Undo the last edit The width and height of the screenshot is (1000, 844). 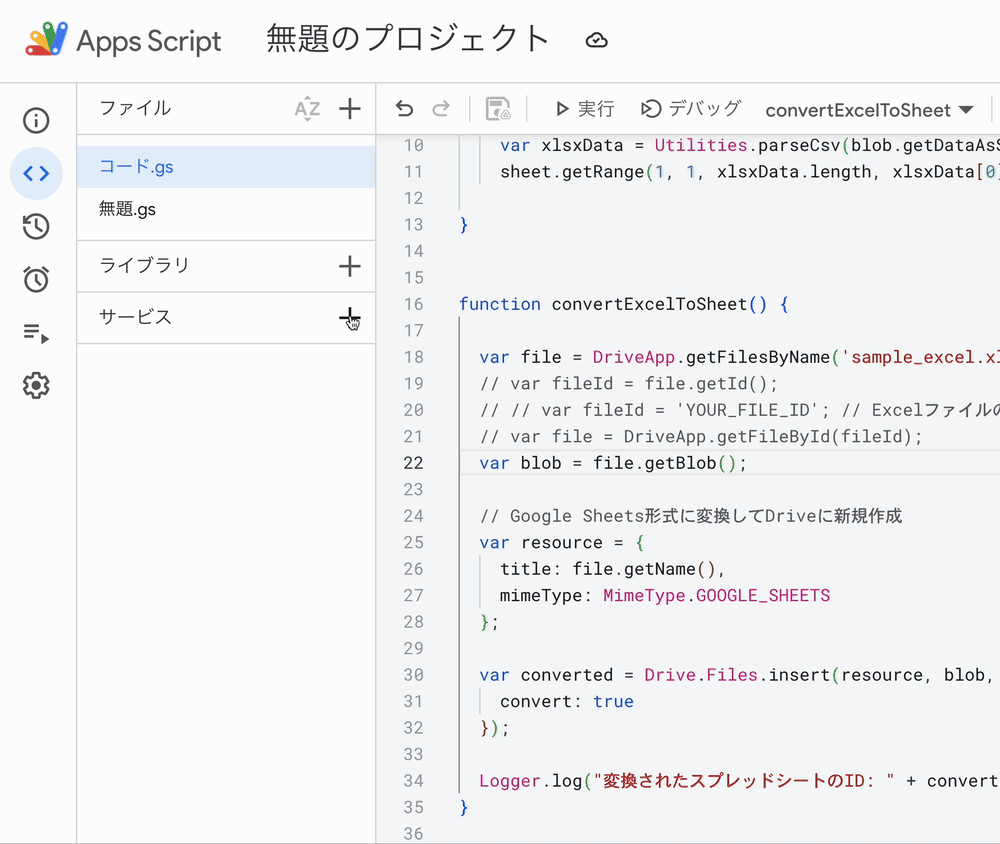click(404, 109)
